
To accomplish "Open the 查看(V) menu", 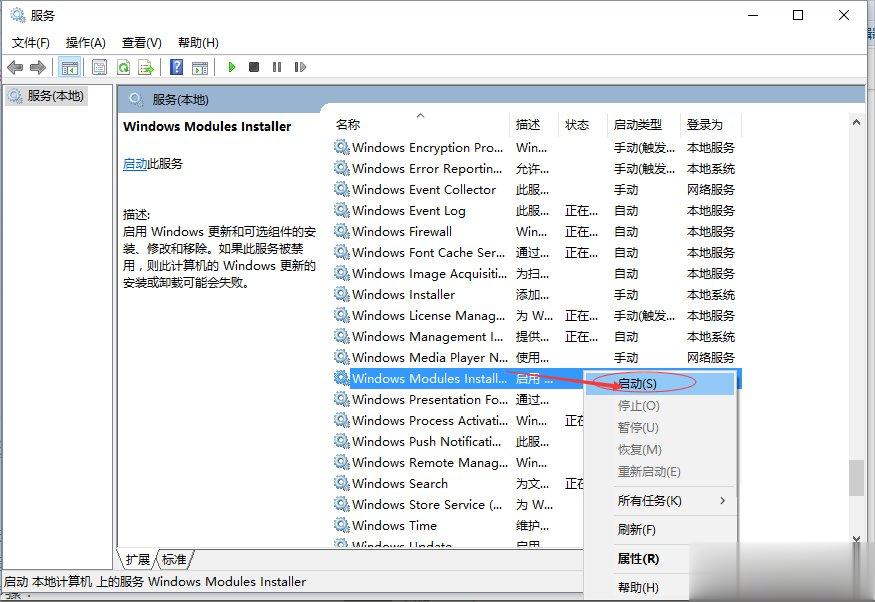I will click(x=142, y=42).
